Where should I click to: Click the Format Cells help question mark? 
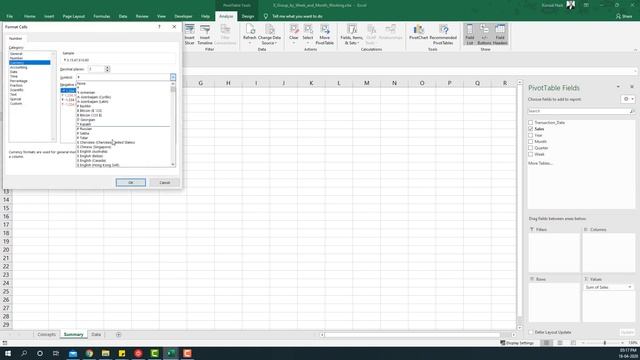160,27
